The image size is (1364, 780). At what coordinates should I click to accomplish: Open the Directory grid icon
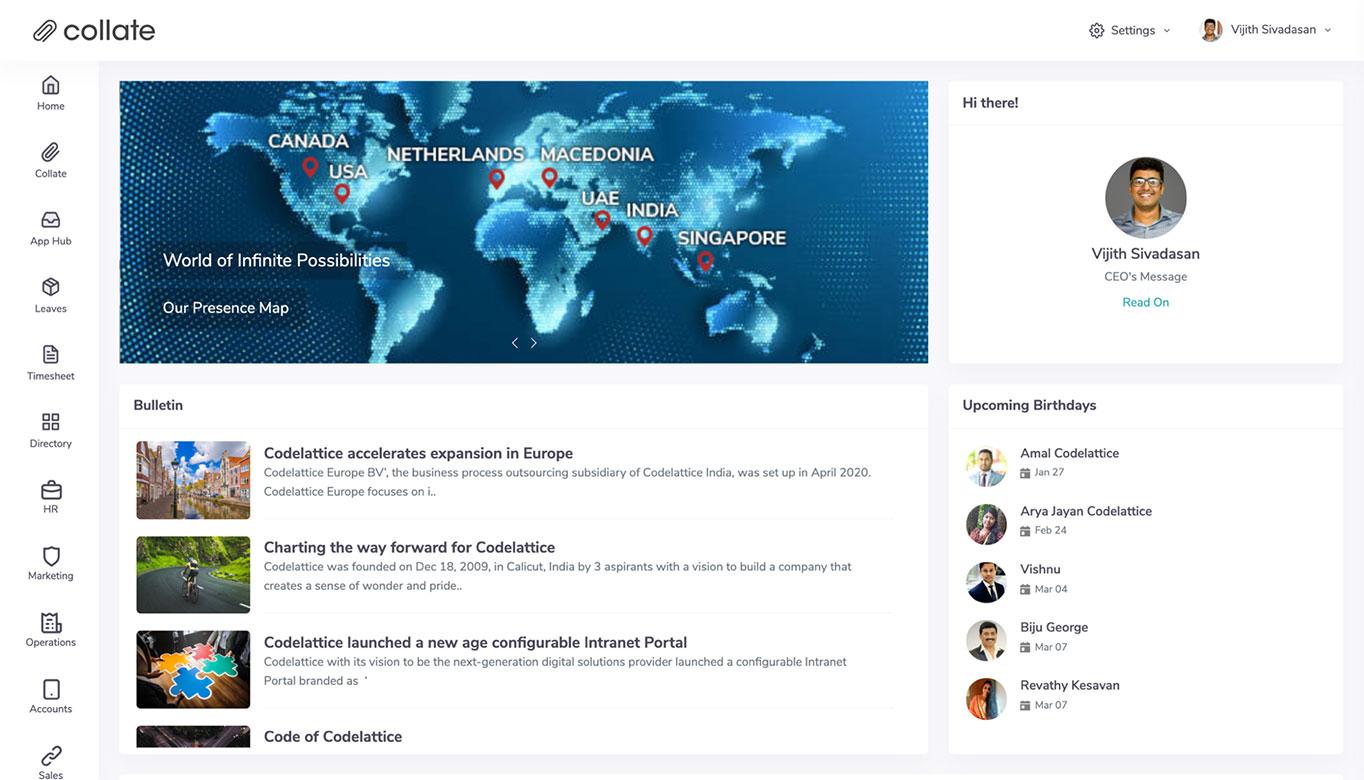point(51,422)
